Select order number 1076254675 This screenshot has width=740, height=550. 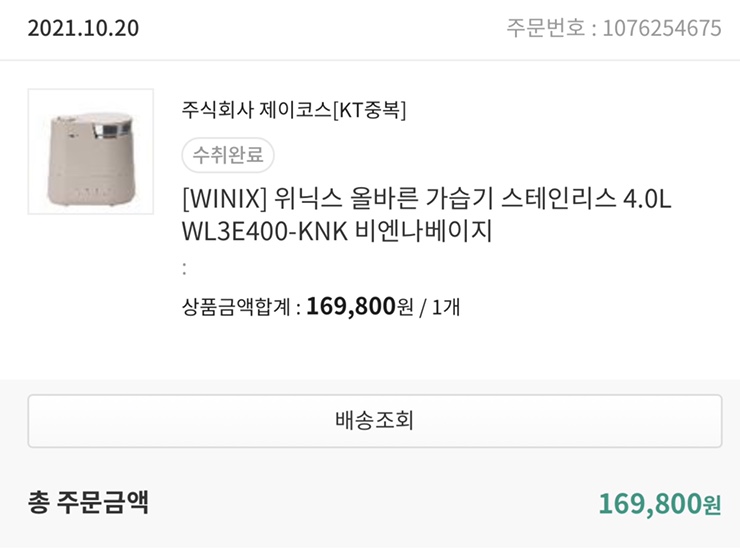point(662,28)
